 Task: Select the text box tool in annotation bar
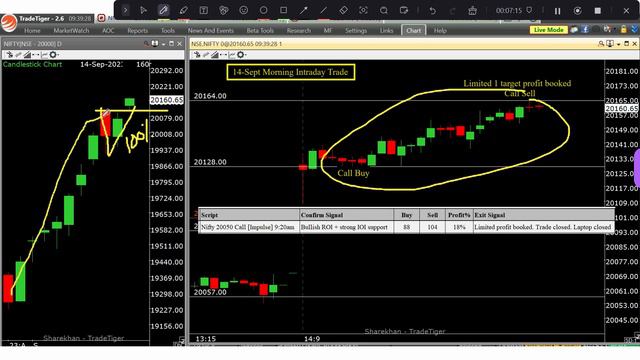point(203,10)
